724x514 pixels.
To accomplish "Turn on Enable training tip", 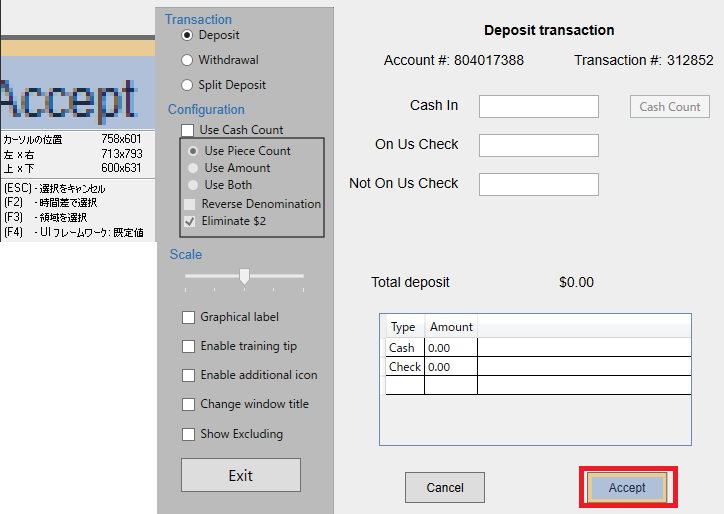I will point(188,346).
